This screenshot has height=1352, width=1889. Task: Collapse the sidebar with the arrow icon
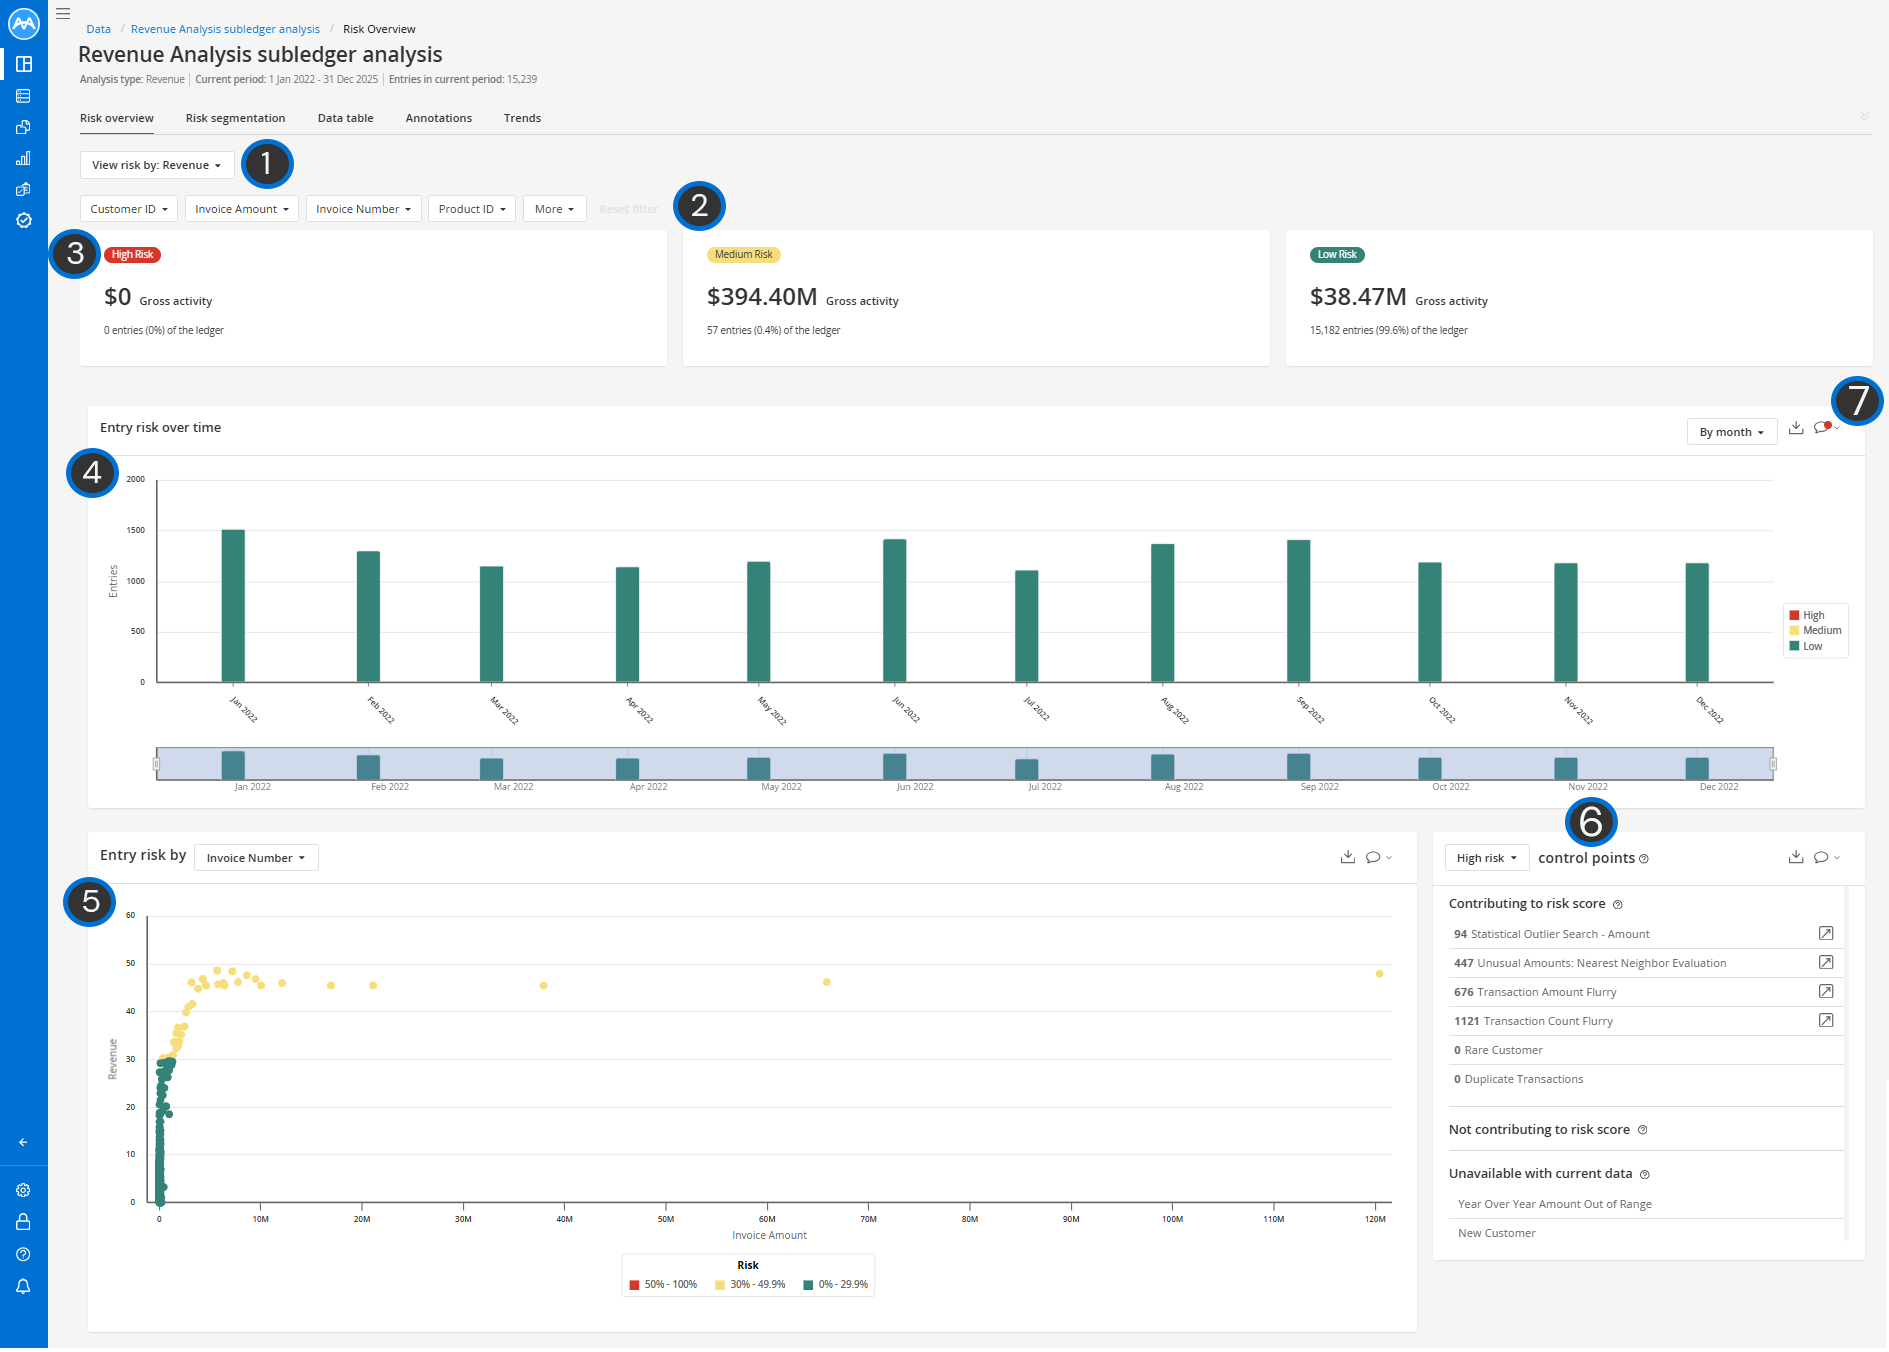(x=23, y=1142)
